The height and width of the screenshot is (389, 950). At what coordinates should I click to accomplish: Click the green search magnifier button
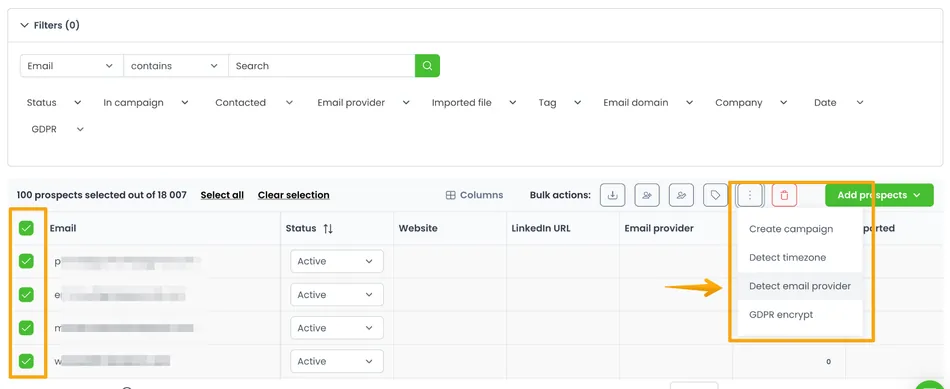427,66
